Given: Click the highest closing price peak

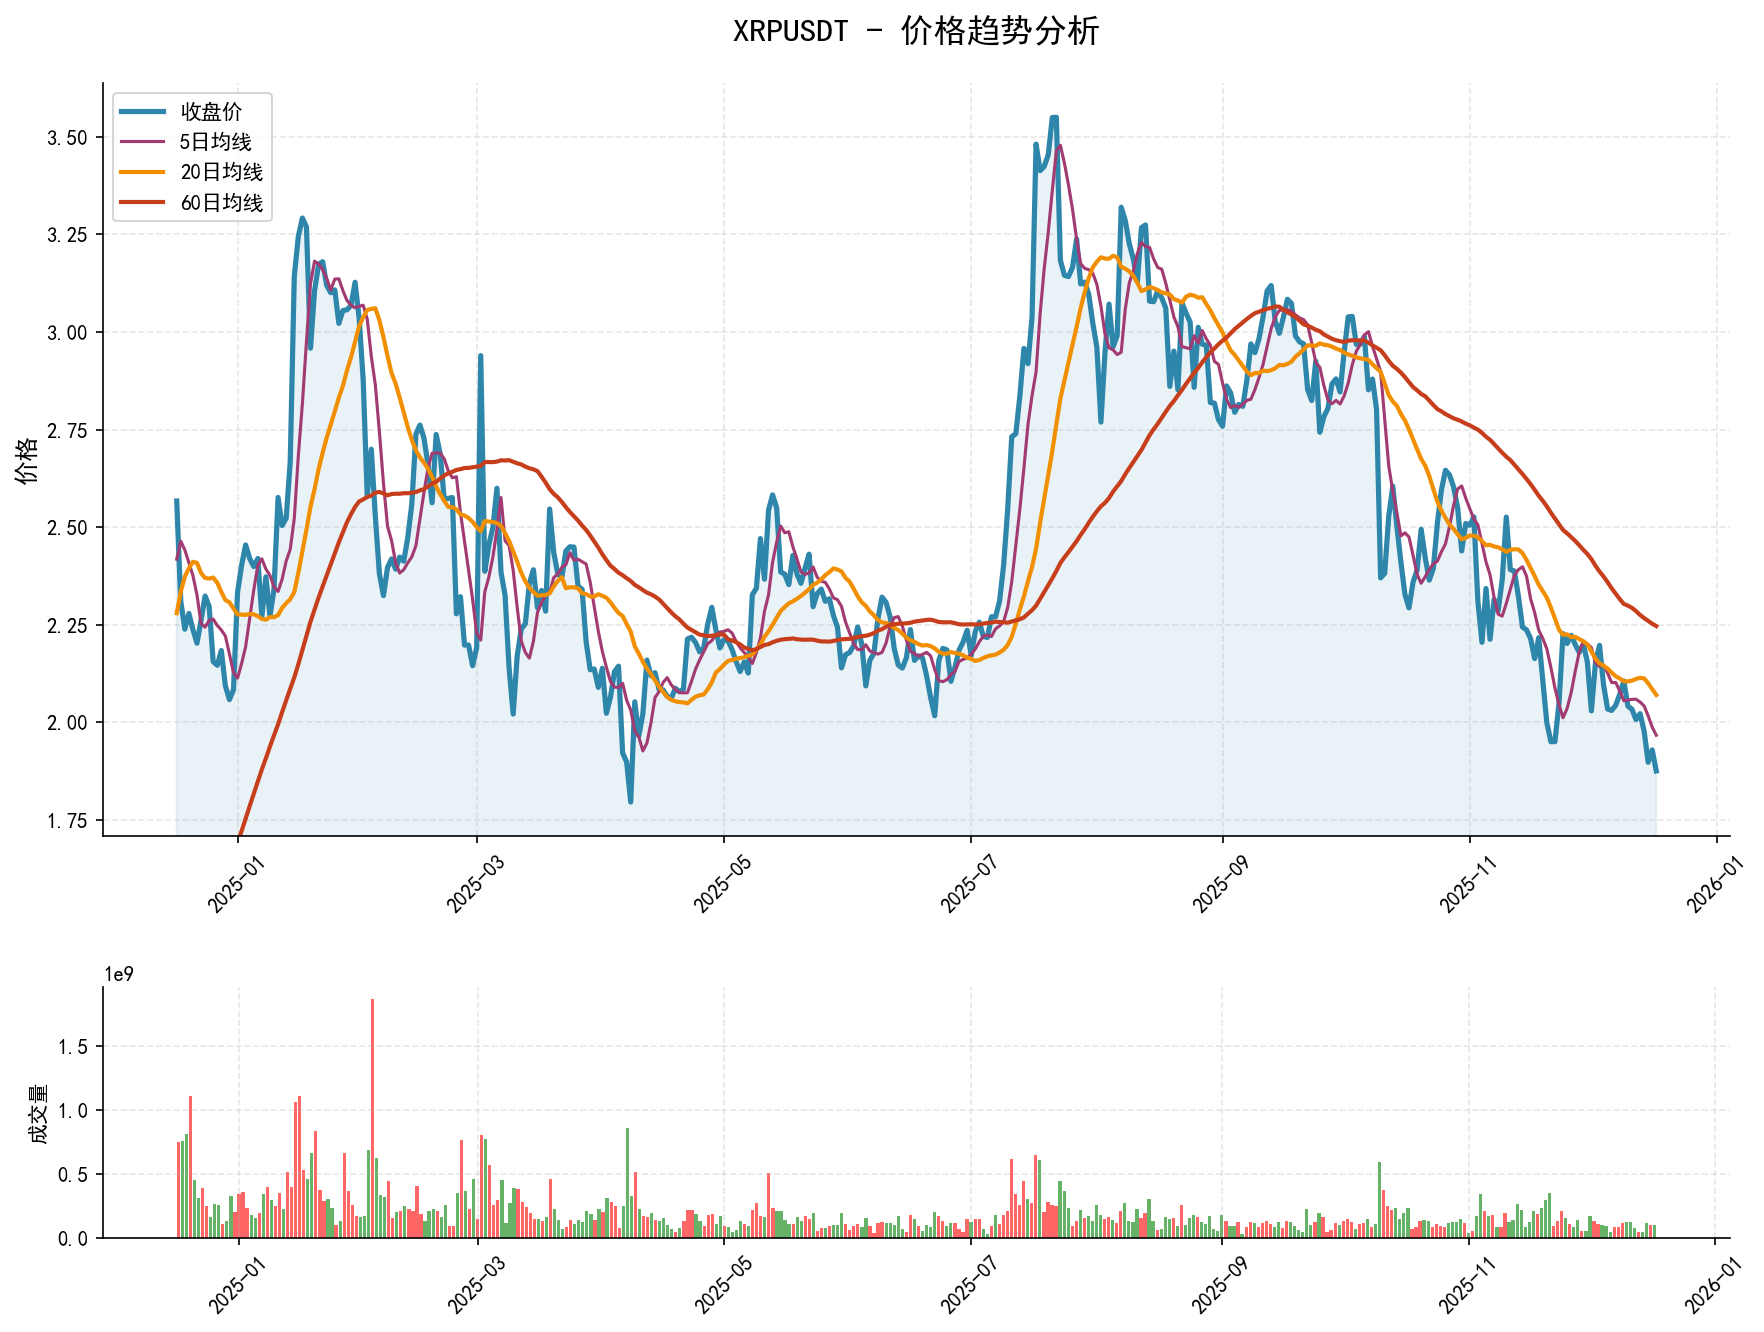Looking at the screenshot, I should tap(1053, 118).
